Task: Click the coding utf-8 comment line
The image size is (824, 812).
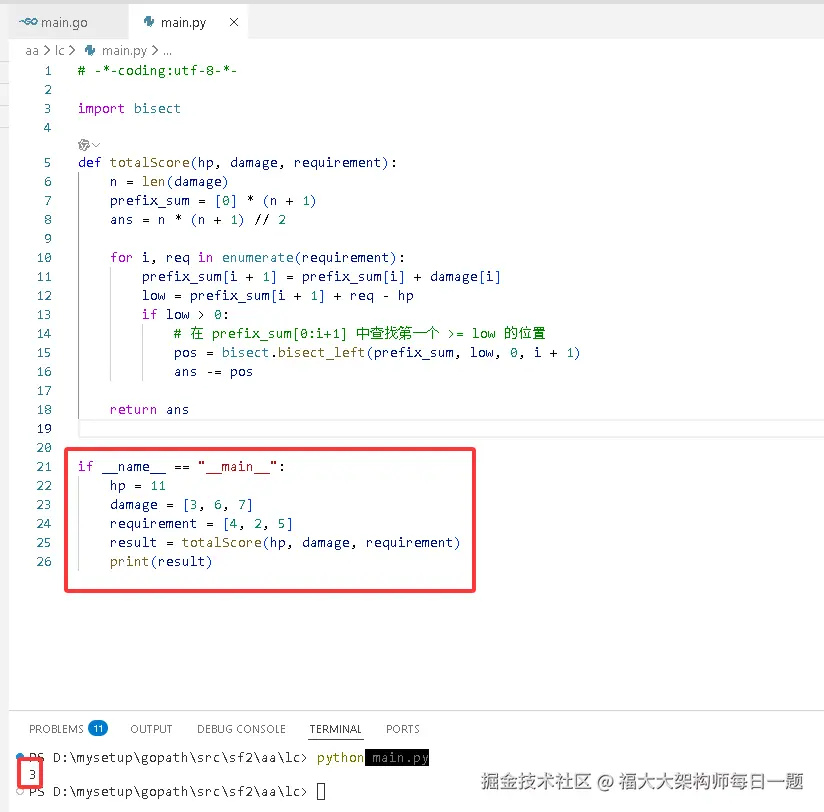Action: [x=157, y=70]
